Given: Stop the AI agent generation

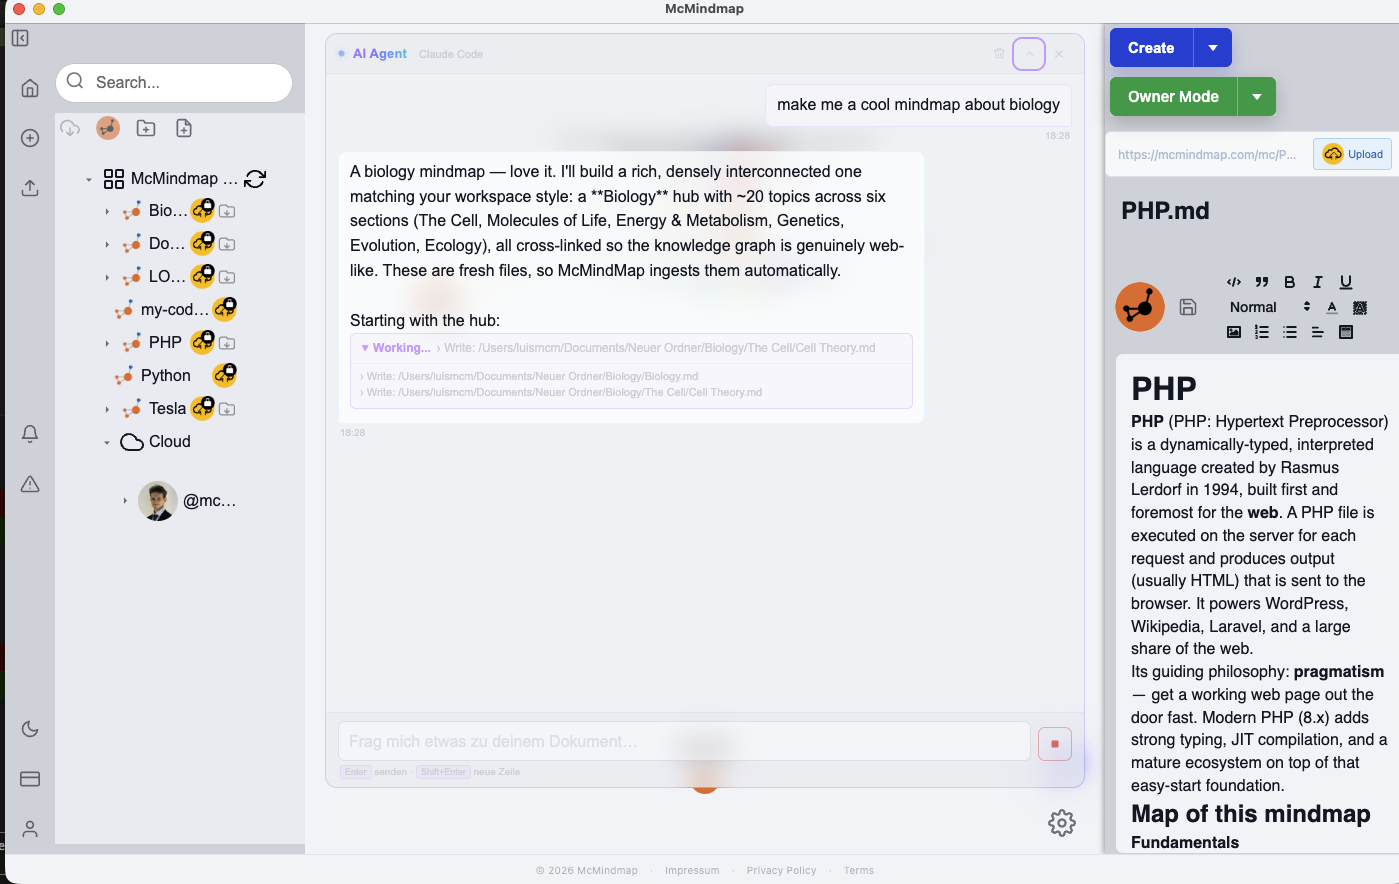Looking at the screenshot, I should click(x=1055, y=744).
